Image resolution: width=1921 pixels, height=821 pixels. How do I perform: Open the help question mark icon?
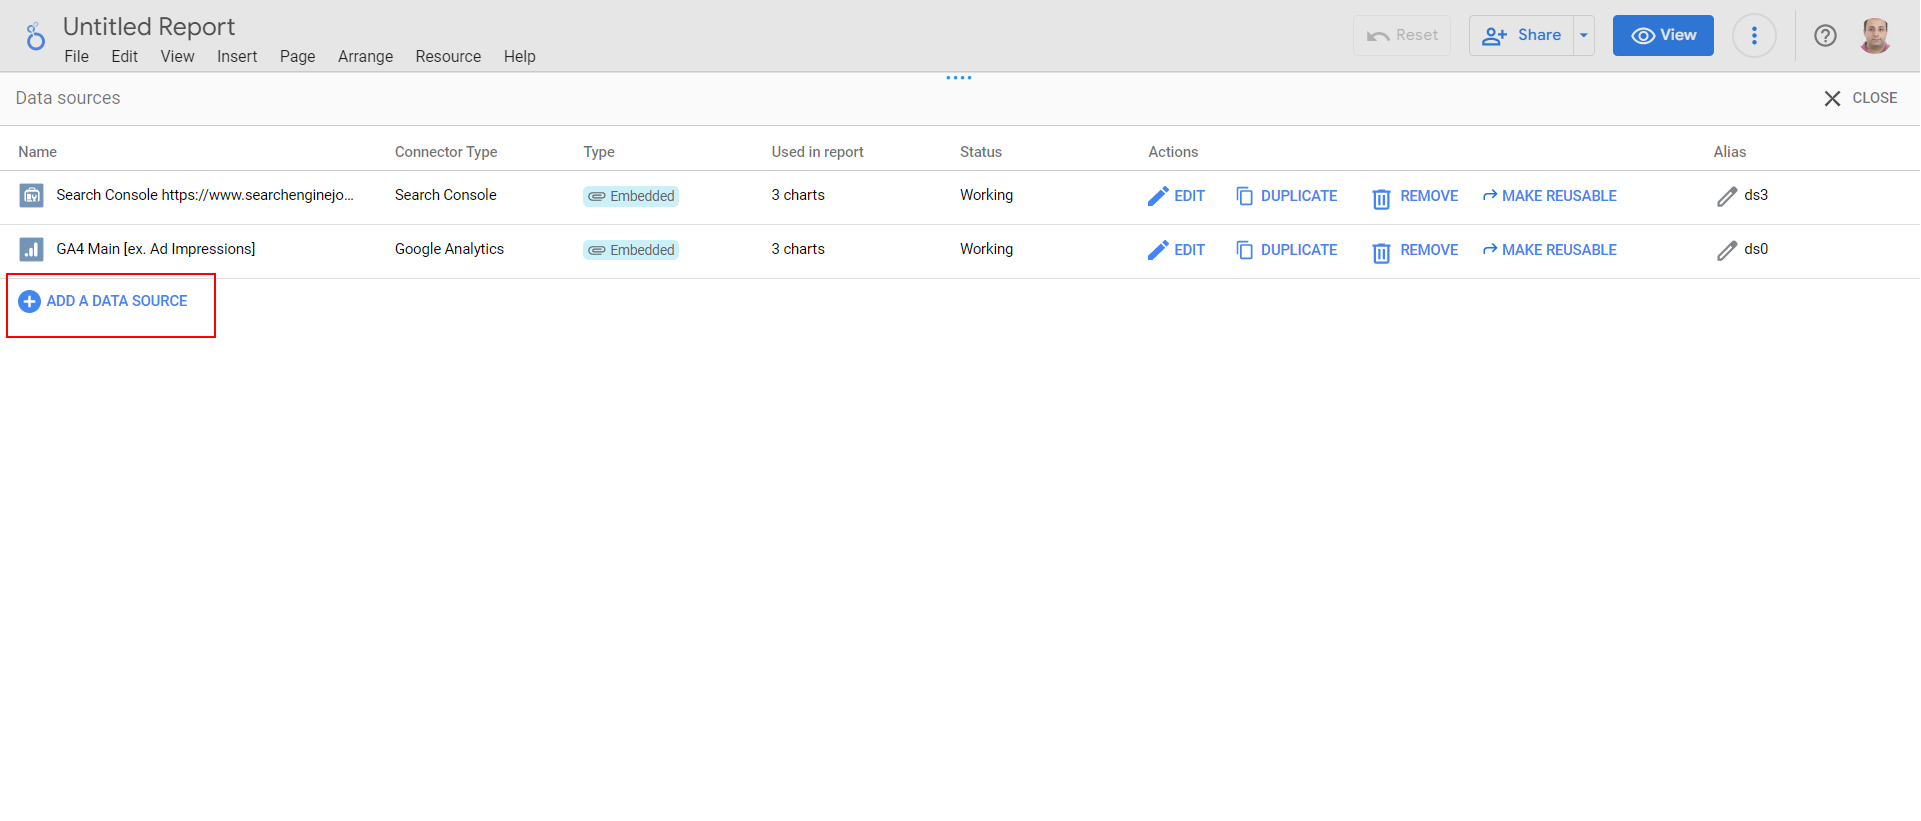pos(1825,36)
